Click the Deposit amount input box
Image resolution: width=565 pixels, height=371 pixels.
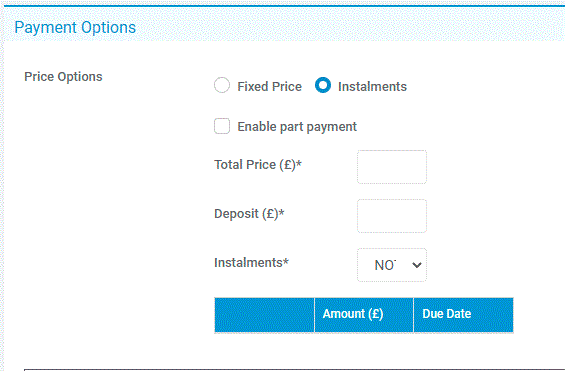click(392, 216)
